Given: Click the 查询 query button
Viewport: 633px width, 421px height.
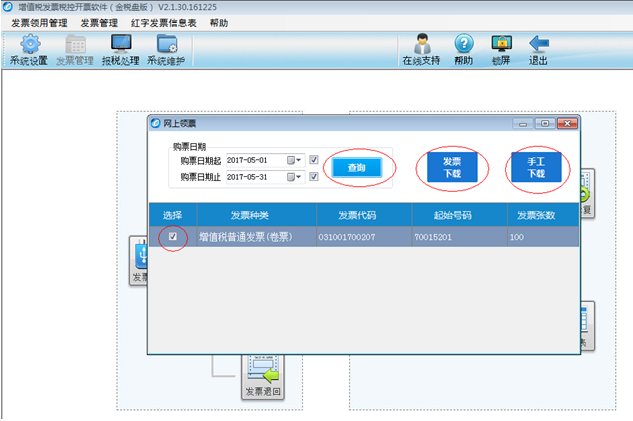Looking at the screenshot, I should 357,168.
